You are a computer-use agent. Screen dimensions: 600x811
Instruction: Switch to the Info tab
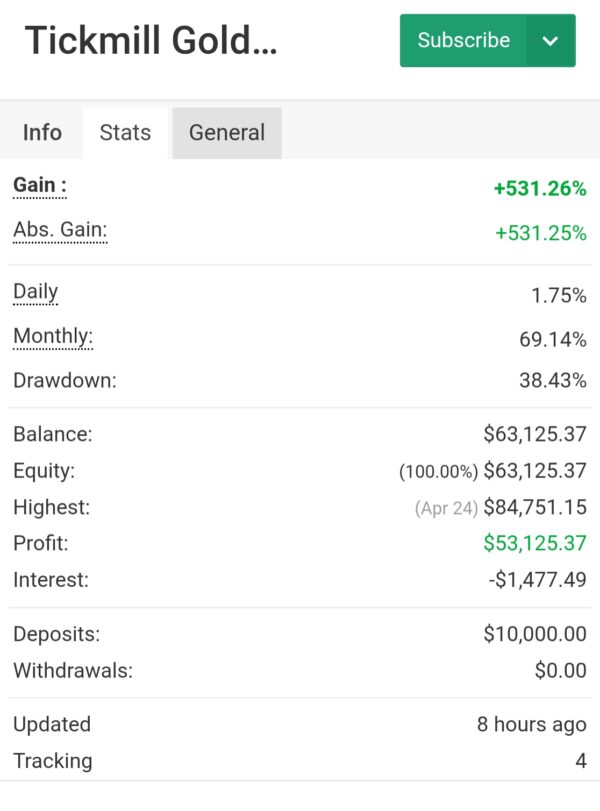[42, 132]
